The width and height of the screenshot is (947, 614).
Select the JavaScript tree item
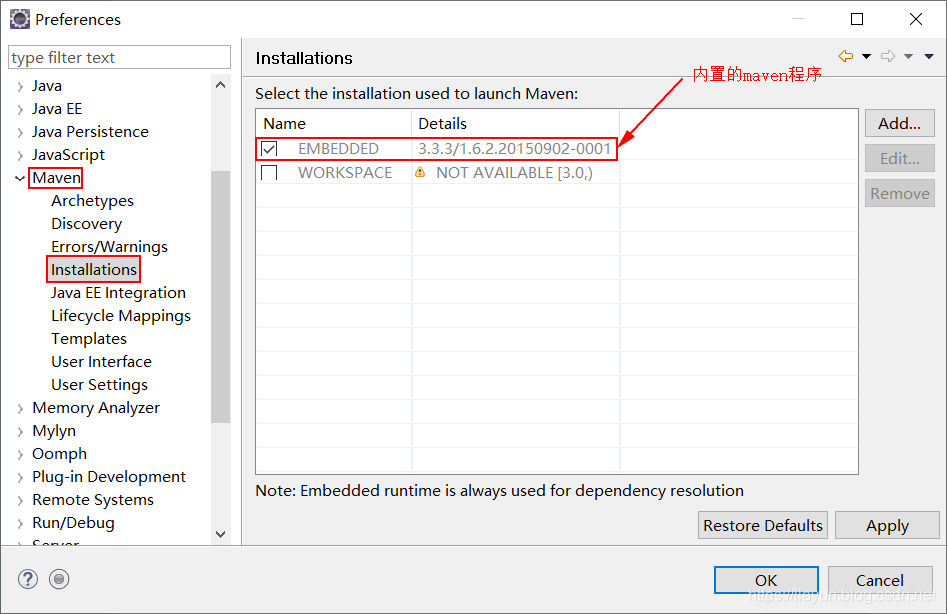coord(68,155)
